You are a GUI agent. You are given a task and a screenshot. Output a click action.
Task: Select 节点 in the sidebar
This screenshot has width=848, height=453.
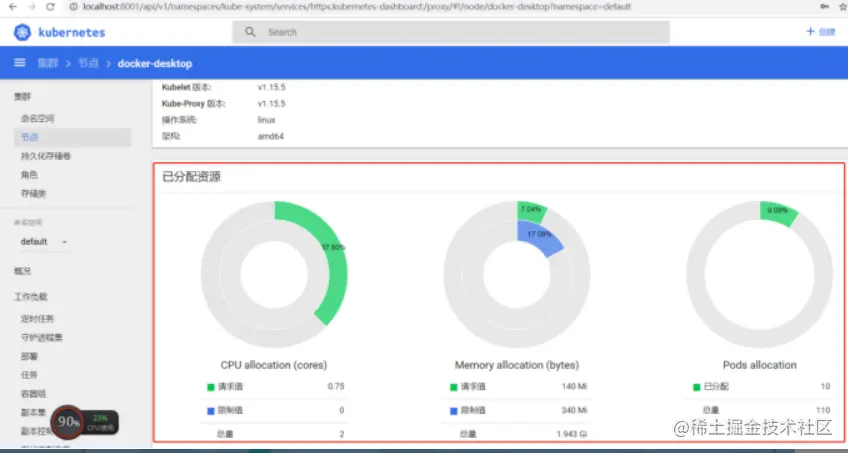[72, 137]
